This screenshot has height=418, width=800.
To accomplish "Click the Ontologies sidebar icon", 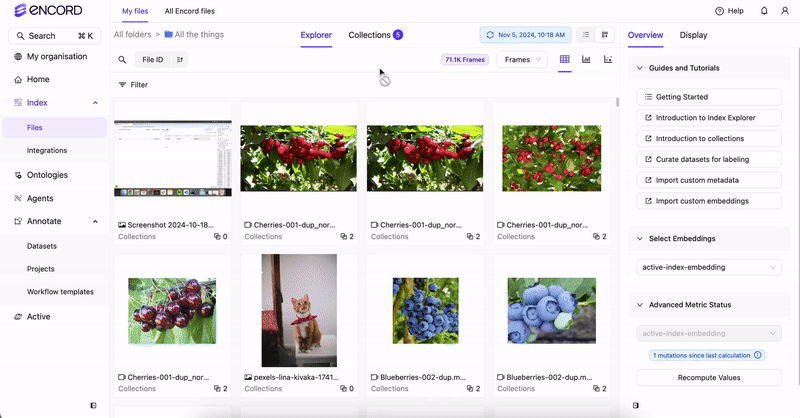I will (x=18, y=175).
